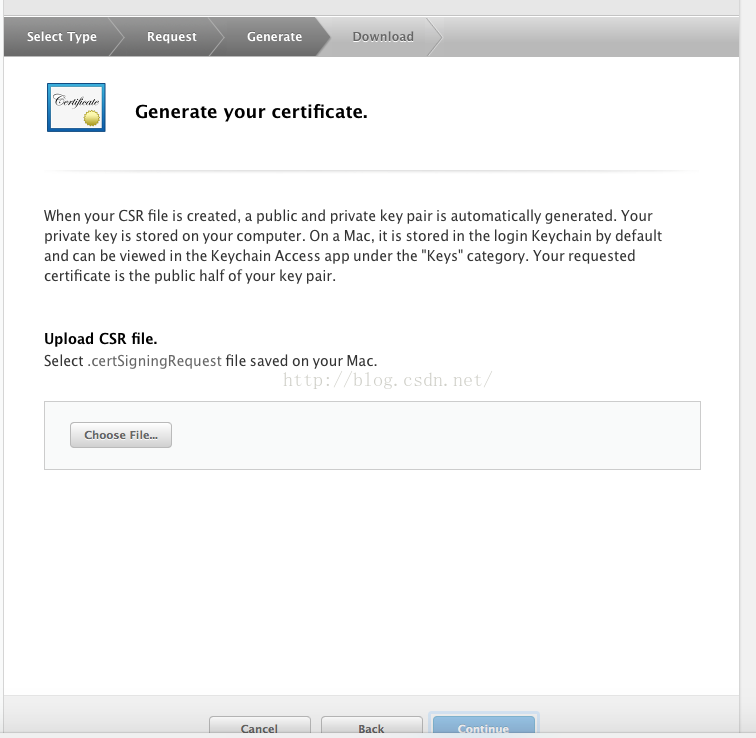Go Back to the previous step
This screenshot has width=756, height=738.
371,727
